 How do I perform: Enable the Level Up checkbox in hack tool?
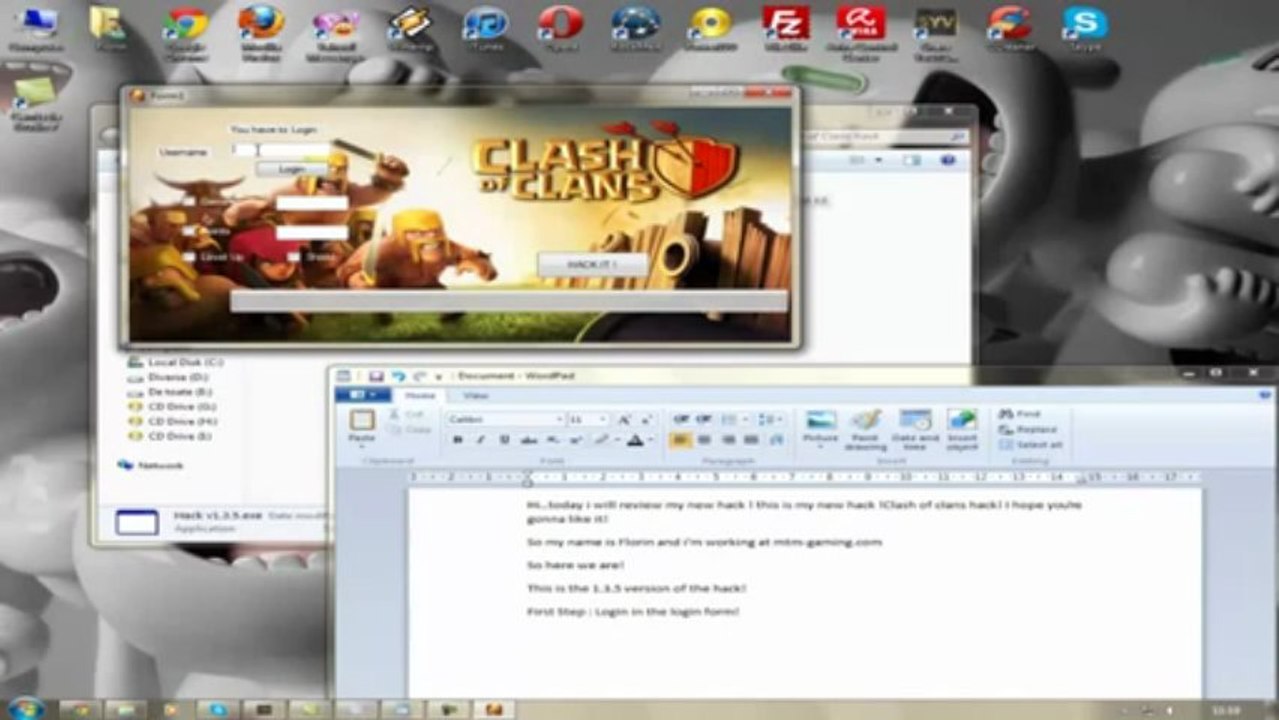[189, 257]
